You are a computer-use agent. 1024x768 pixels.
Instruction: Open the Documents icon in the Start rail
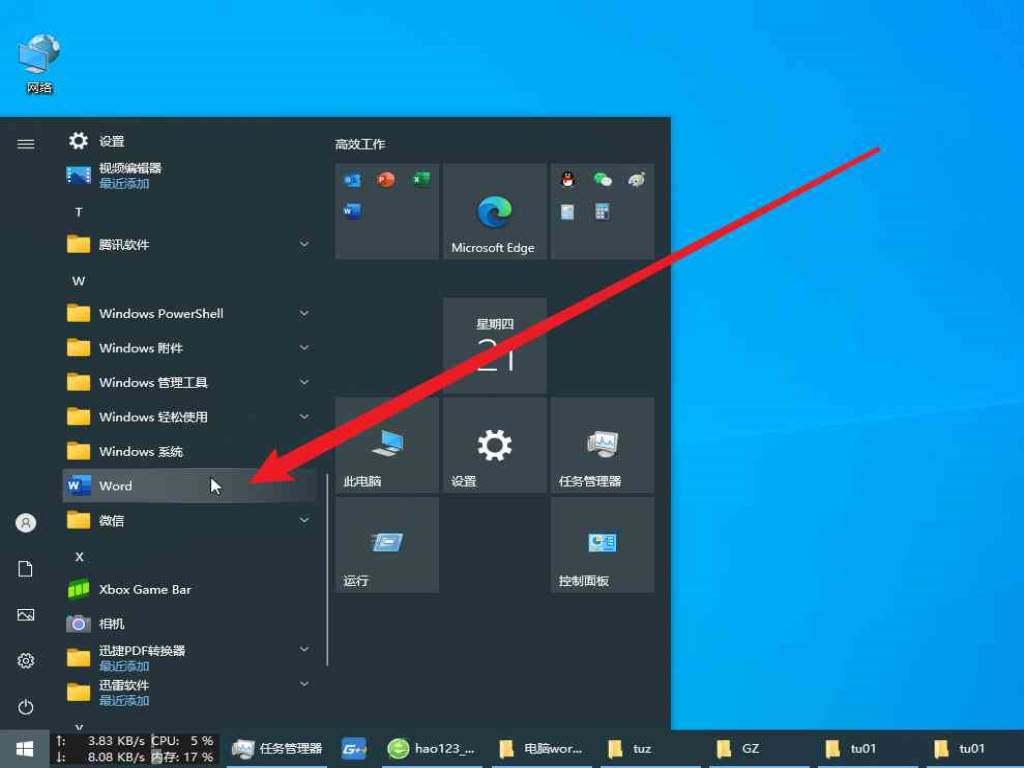pyautogui.click(x=25, y=569)
